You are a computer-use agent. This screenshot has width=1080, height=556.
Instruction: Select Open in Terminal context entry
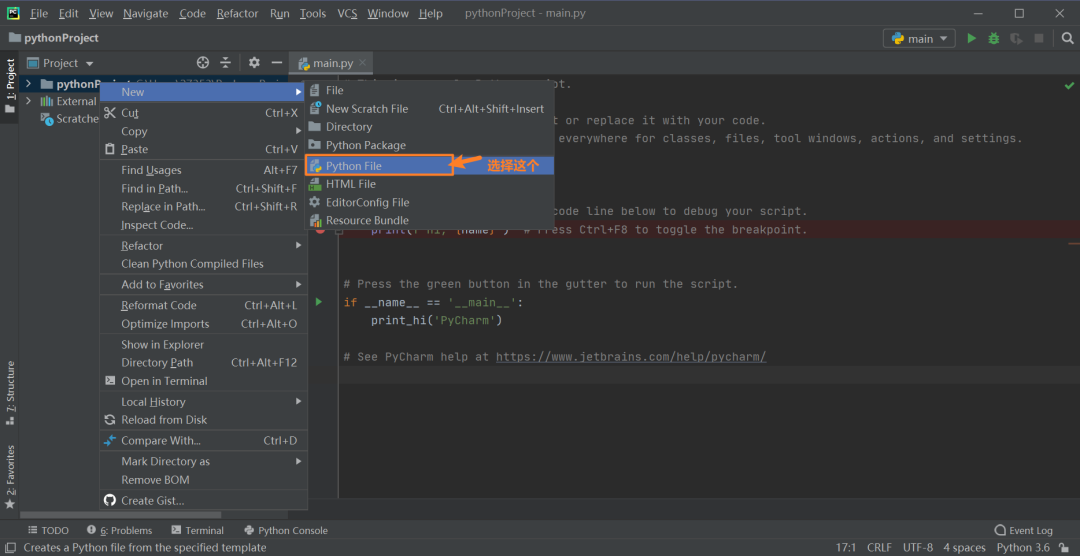pyautogui.click(x=203, y=380)
